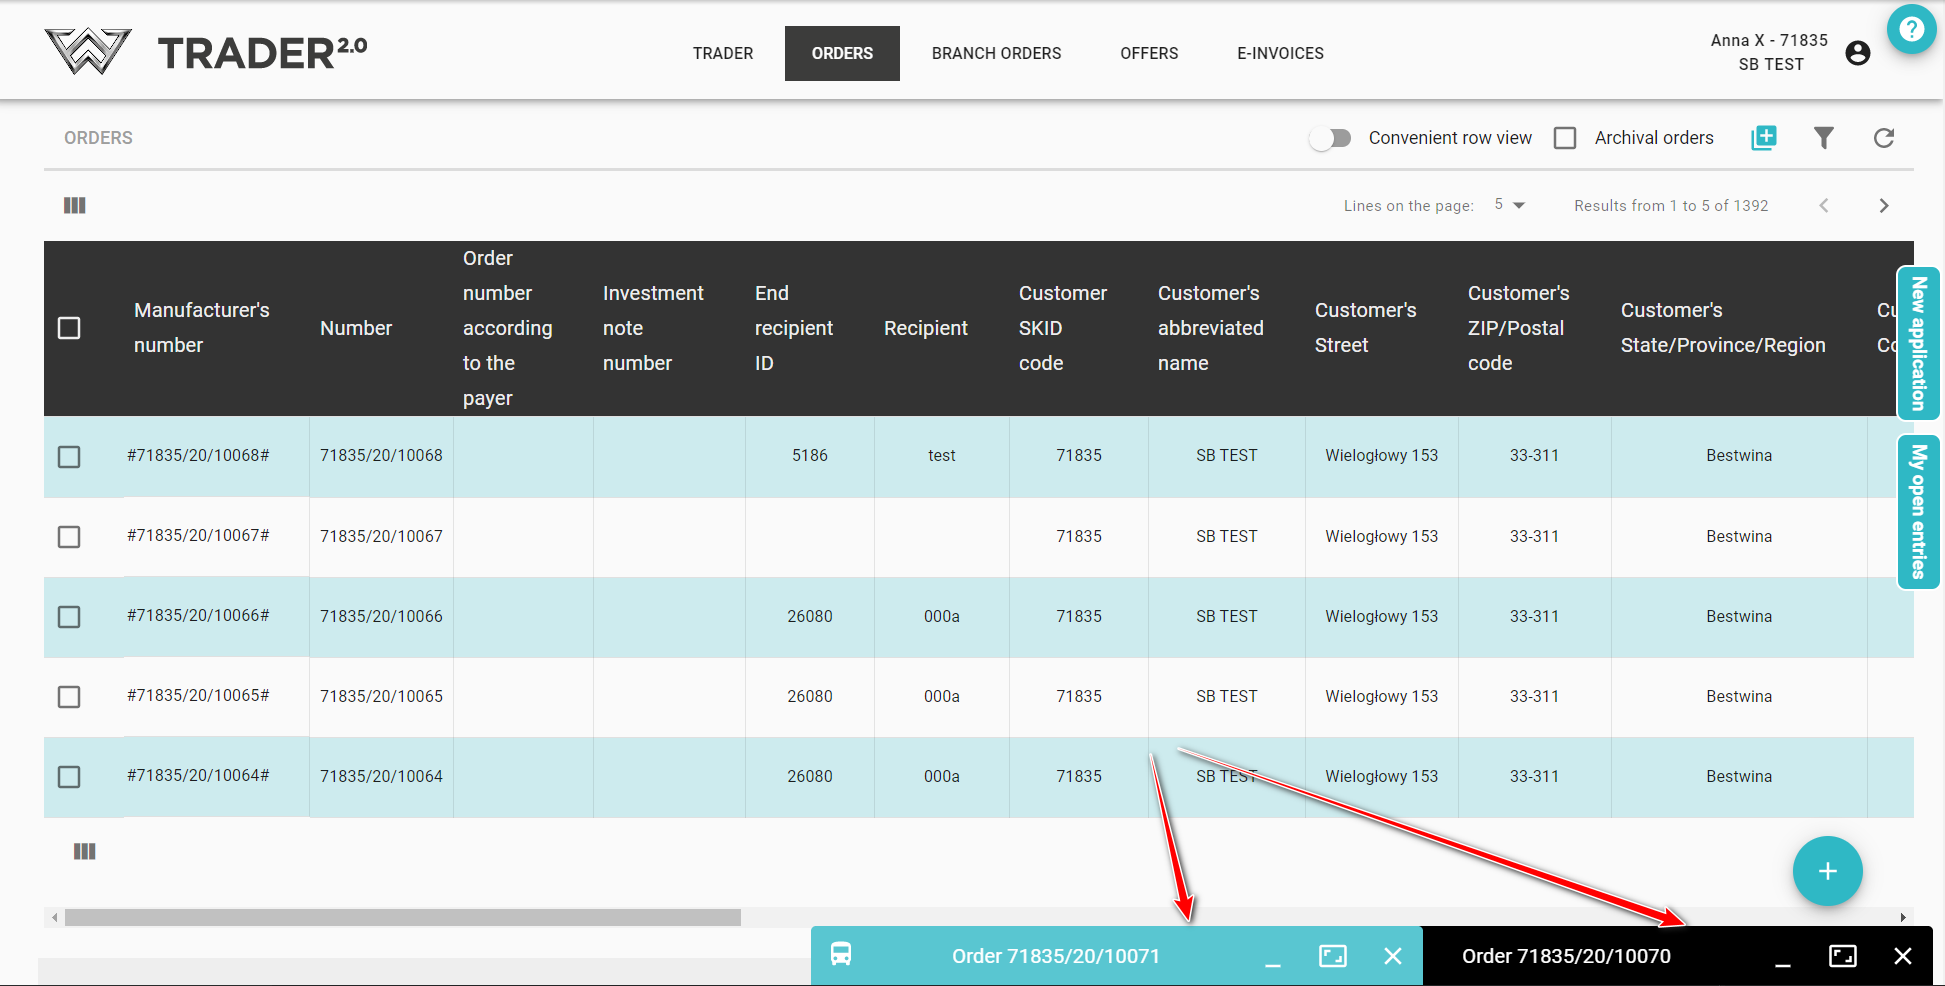
Task: Check the select-all checkbox in table header
Action: 69,328
